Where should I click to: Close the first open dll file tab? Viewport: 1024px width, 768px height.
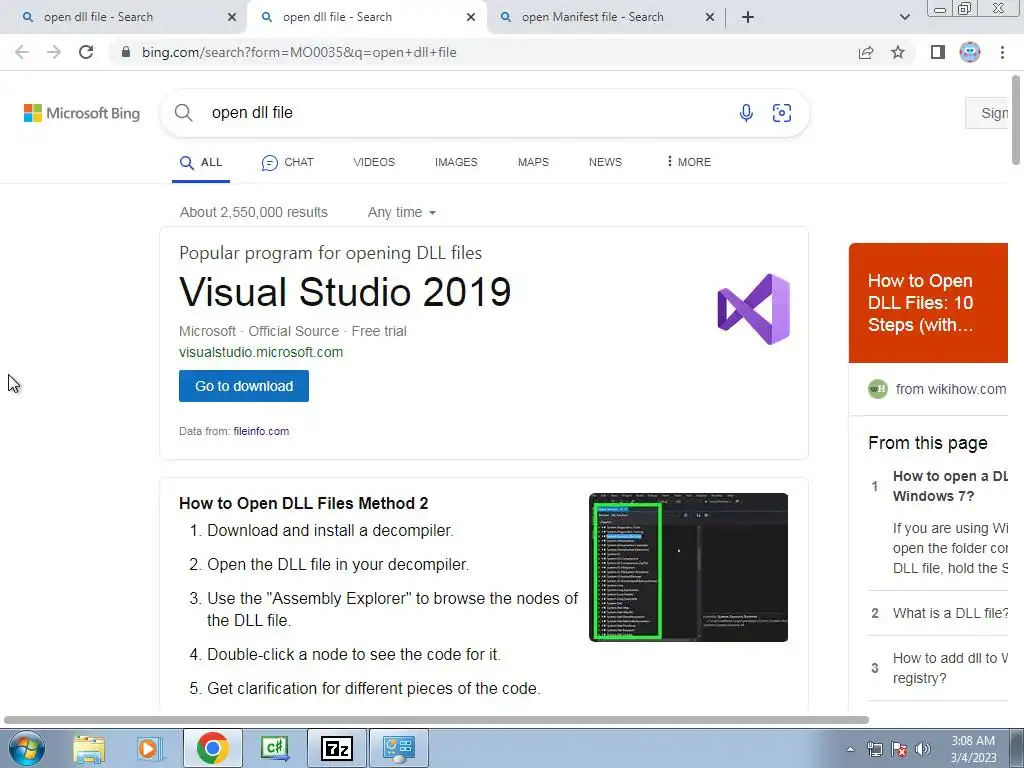pos(232,17)
